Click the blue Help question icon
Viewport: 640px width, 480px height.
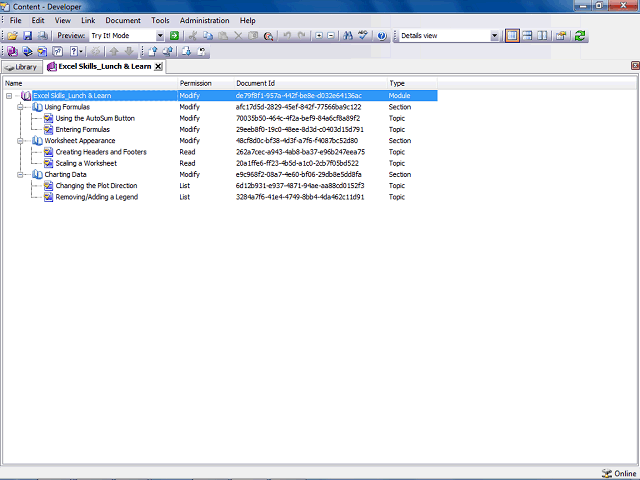pyautogui.click(x=382, y=36)
